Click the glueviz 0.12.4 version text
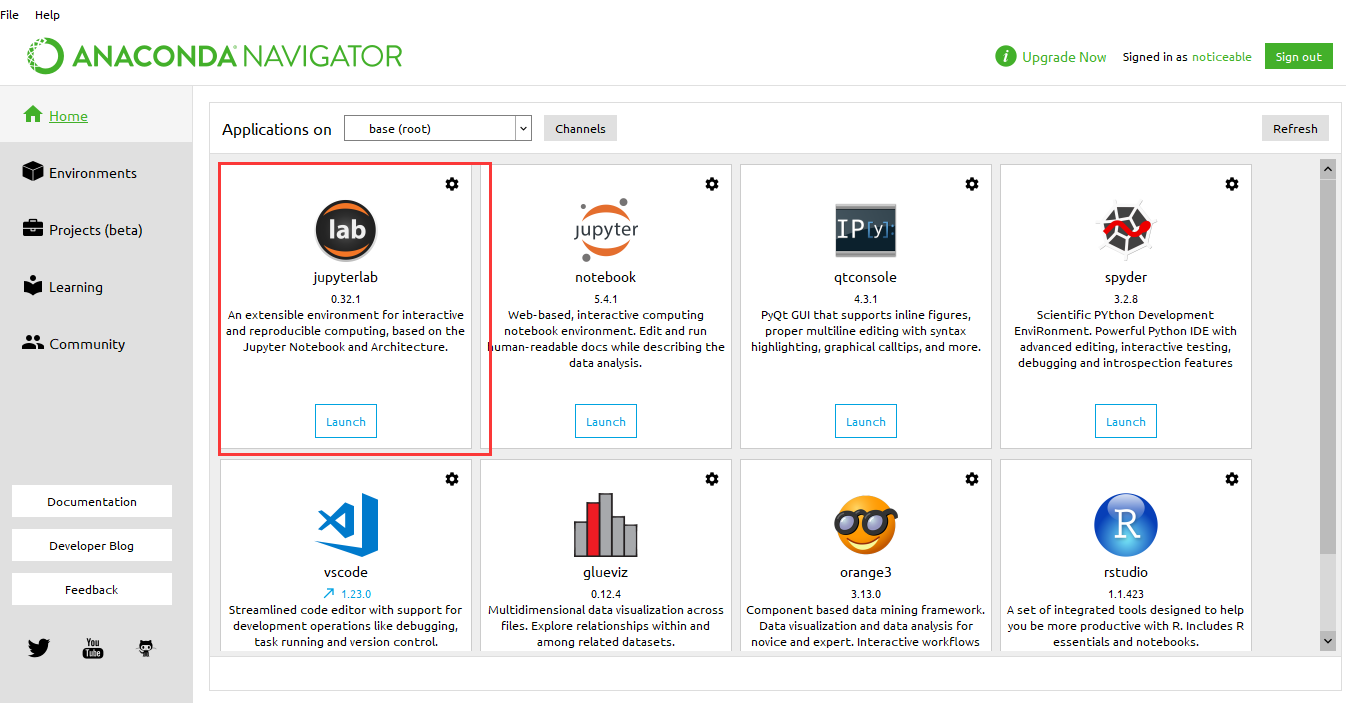The image size is (1346, 703). (x=606, y=593)
